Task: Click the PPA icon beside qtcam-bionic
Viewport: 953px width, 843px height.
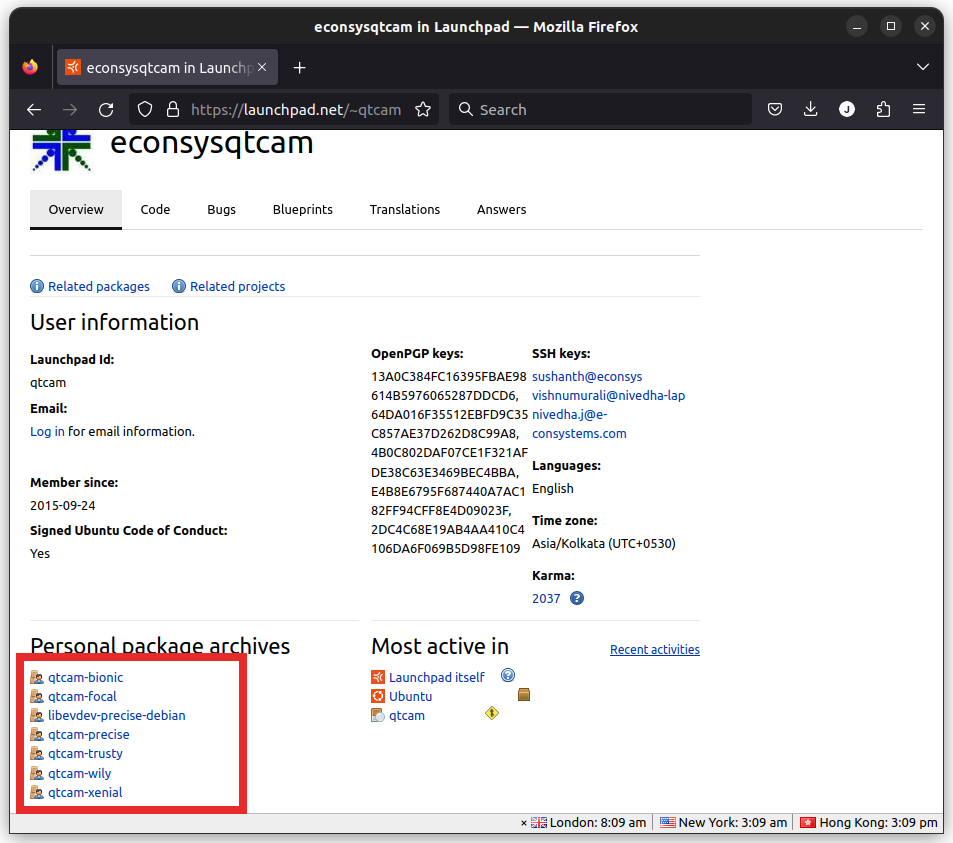Action: (37, 677)
